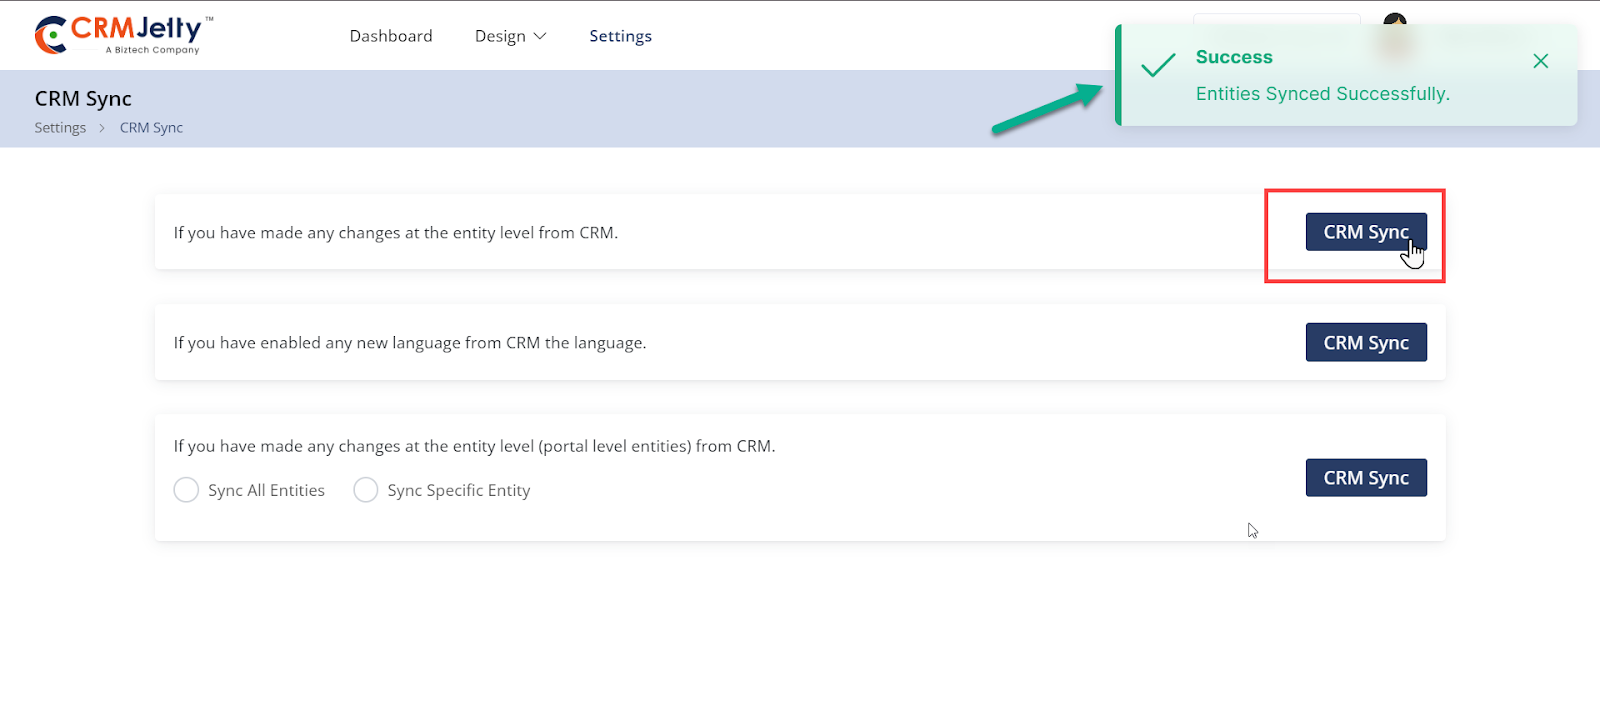Go to the Dashboard menu item

coord(391,36)
